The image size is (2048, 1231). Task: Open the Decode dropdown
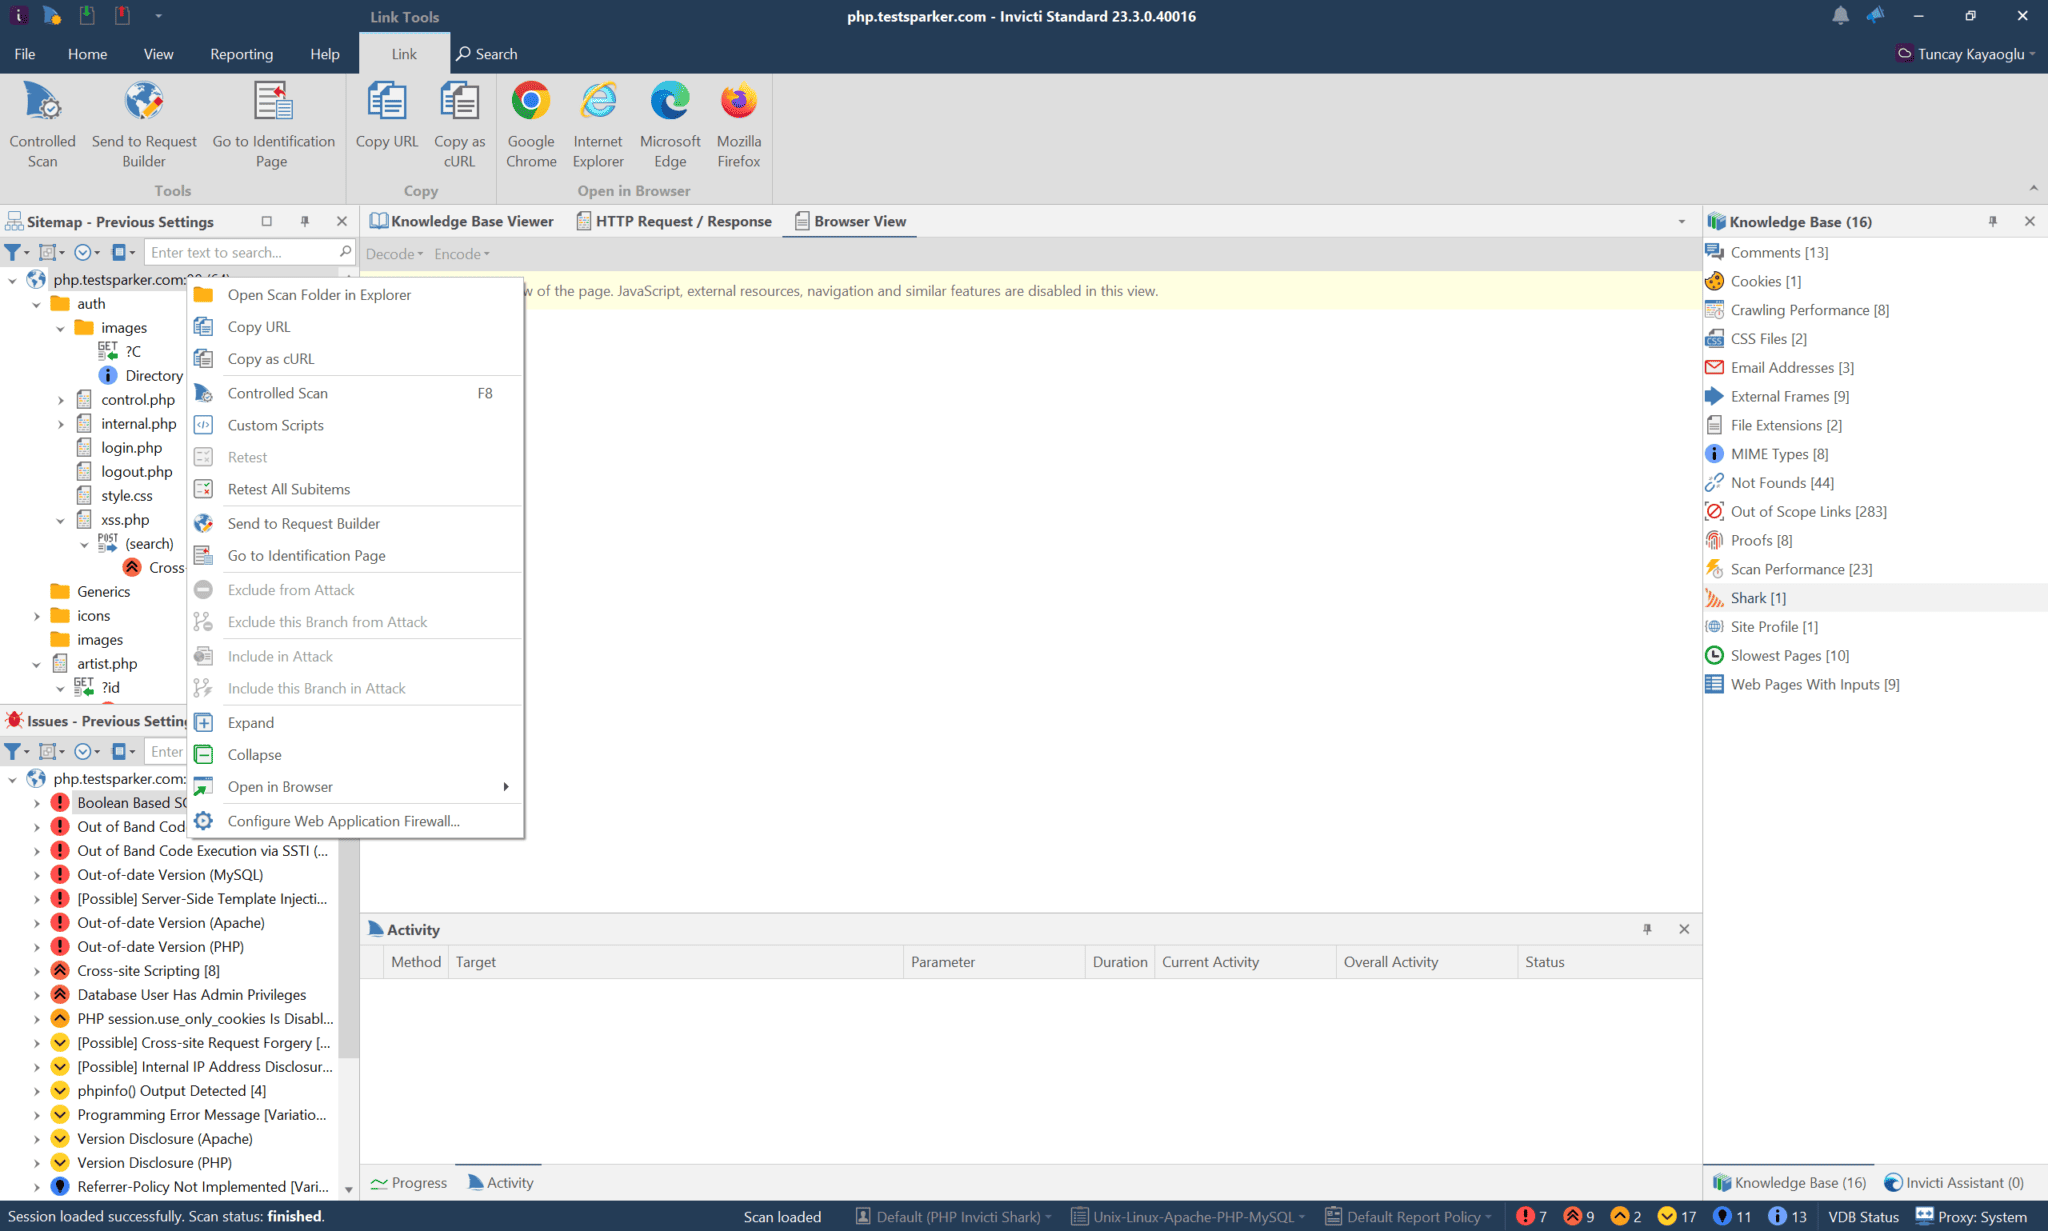point(394,254)
